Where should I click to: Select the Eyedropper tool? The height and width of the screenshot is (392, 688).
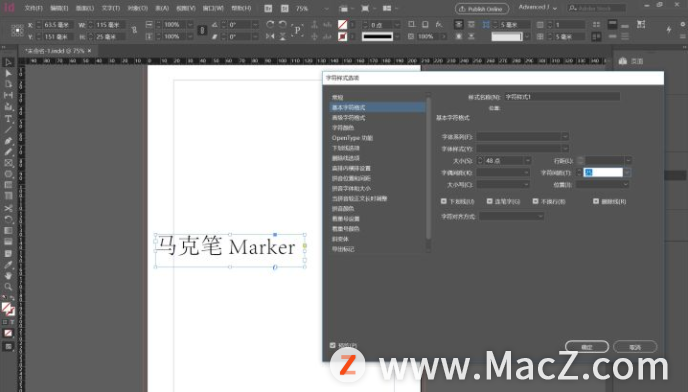coord(8,265)
